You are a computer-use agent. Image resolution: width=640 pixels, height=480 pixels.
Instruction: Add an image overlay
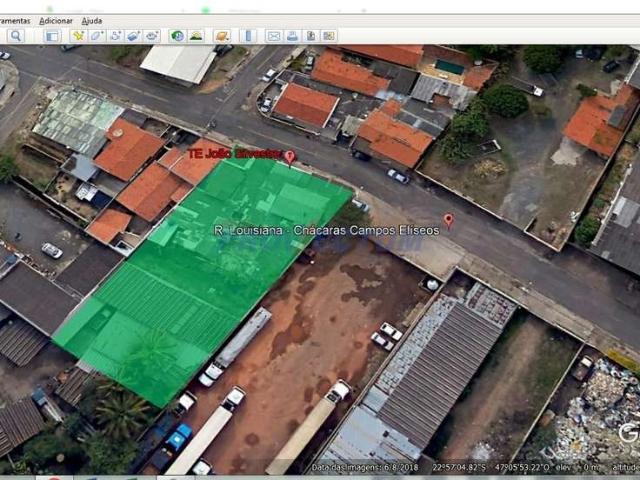[134, 36]
